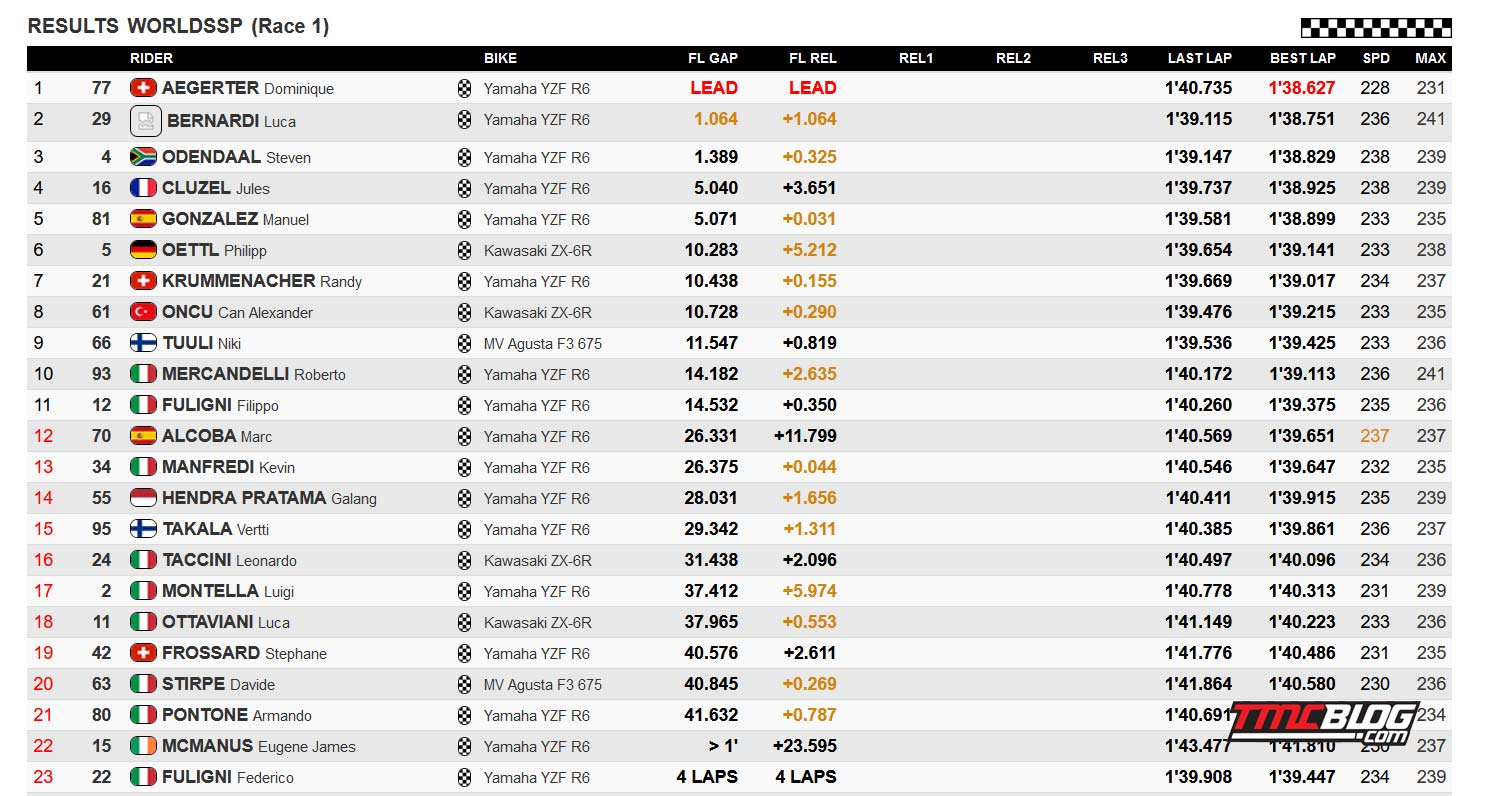
Task: Click the checkered flag icon in Odendaal's row
Action: [x=464, y=157]
